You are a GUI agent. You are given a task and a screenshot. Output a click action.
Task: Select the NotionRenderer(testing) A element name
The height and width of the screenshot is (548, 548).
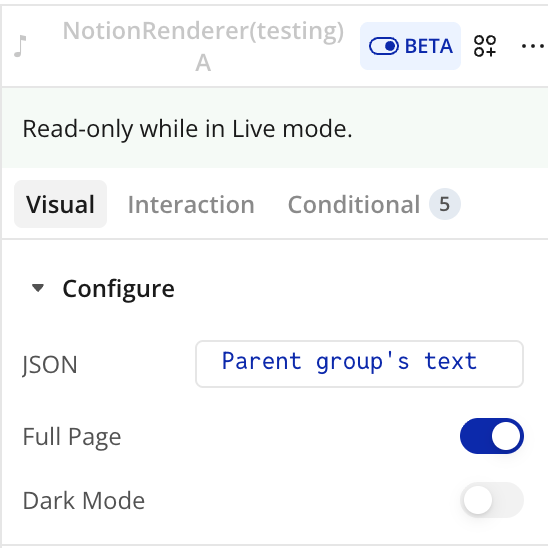(x=203, y=46)
